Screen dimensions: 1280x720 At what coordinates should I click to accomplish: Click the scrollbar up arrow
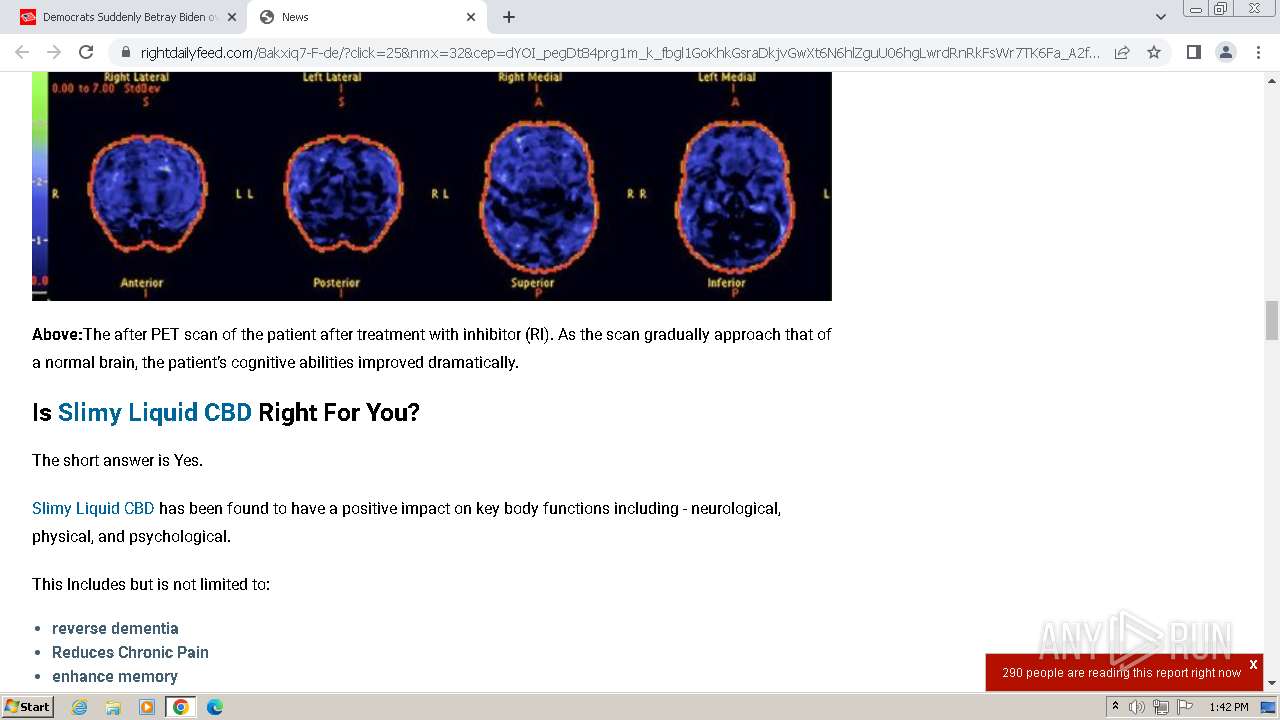(1272, 79)
